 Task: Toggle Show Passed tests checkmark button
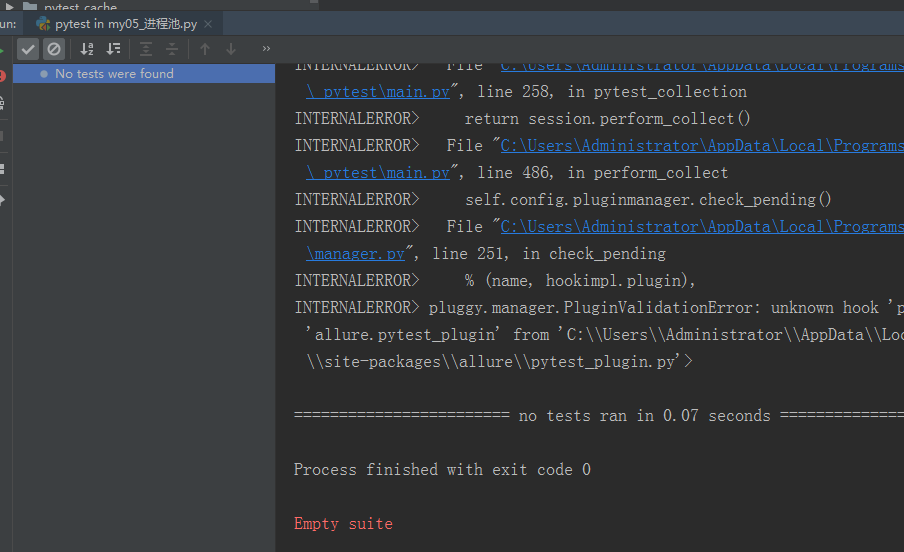pyautogui.click(x=28, y=49)
